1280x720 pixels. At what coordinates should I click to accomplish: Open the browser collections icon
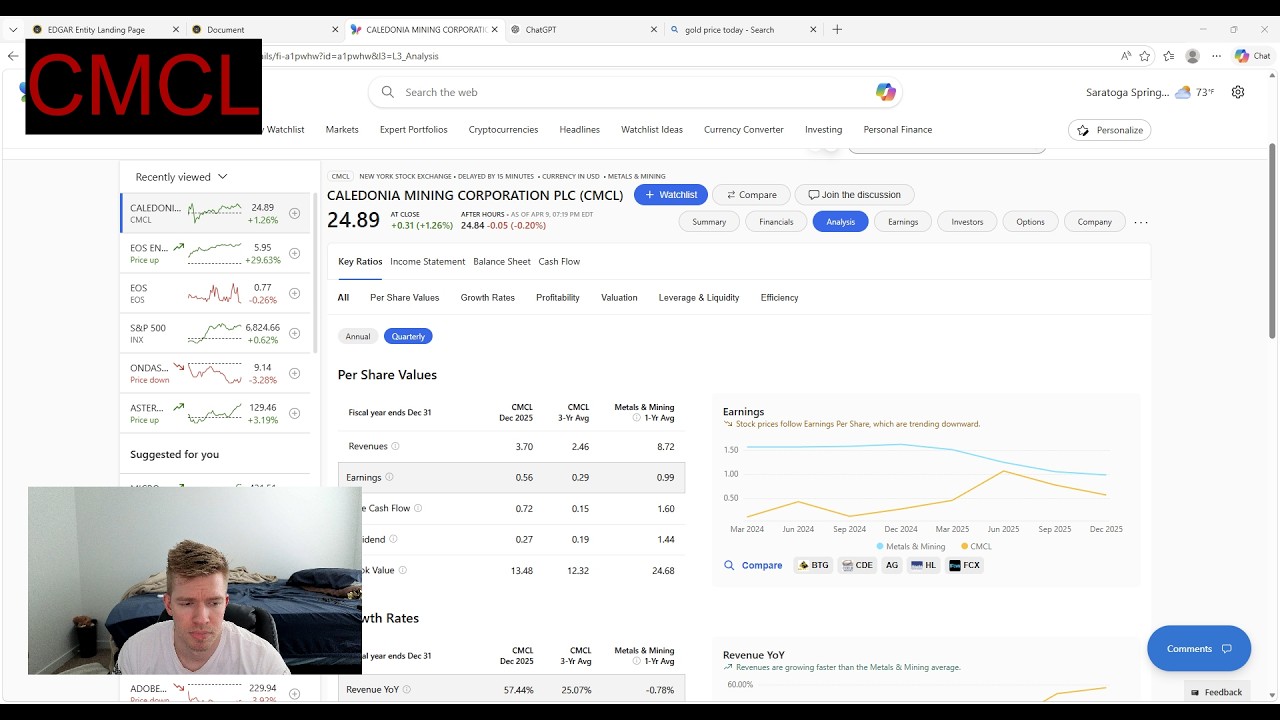[1168, 56]
